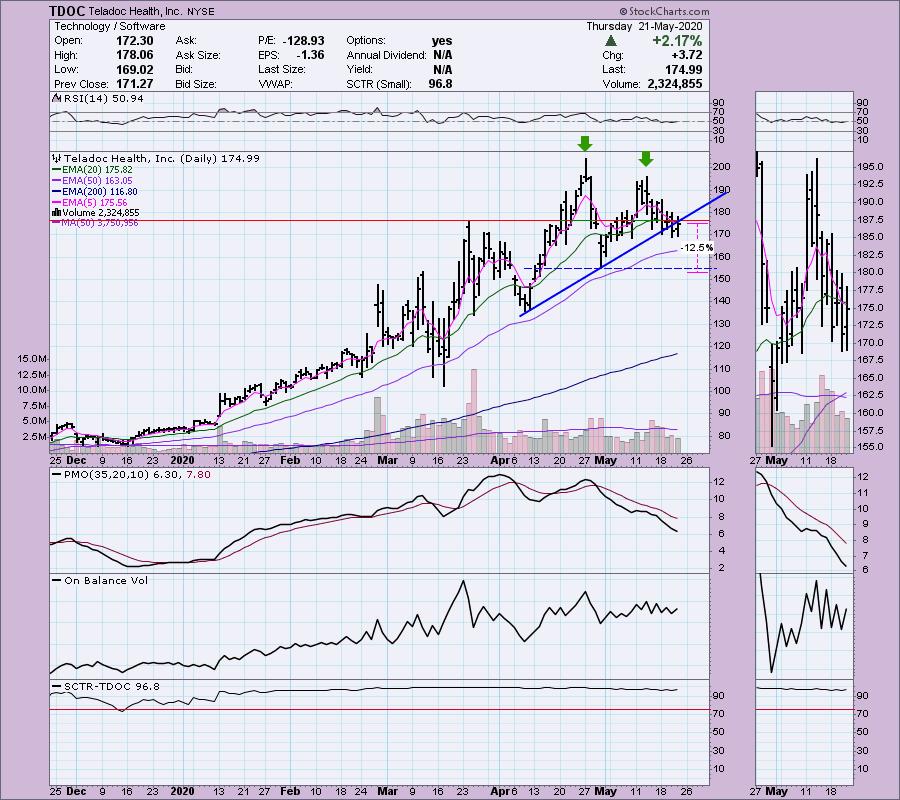900x800 pixels.
Task: Click the 'EMA(50) 163.05' legend text
Action: pyautogui.click(x=97, y=181)
